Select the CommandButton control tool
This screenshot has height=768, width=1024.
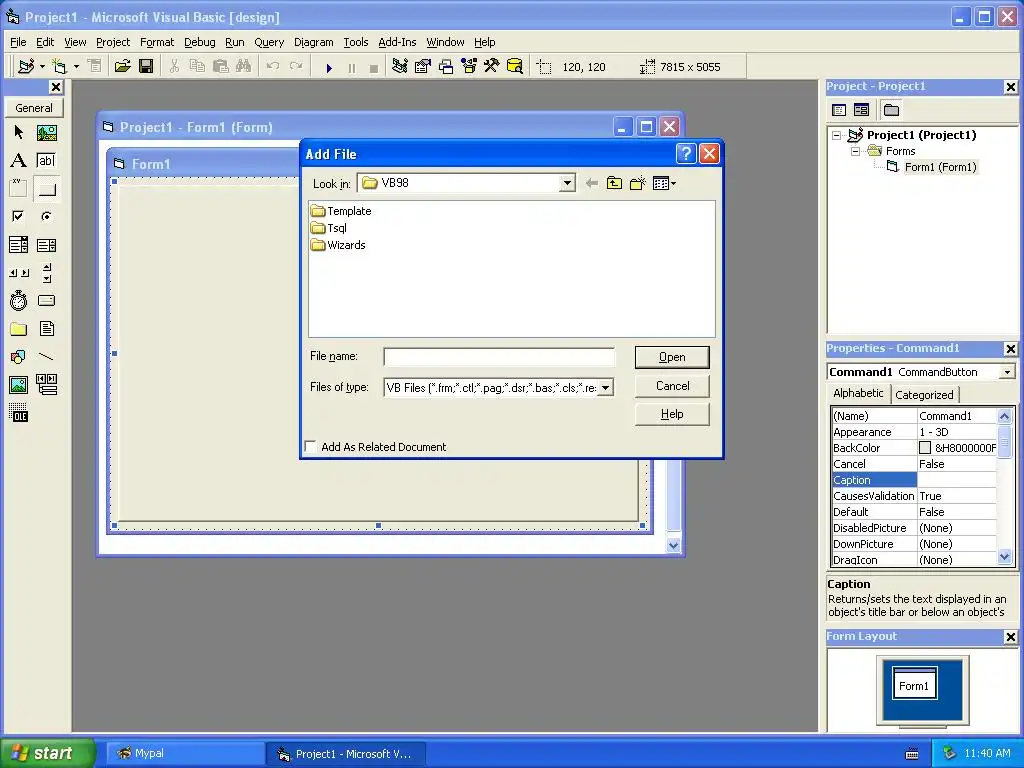pos(46,189)
